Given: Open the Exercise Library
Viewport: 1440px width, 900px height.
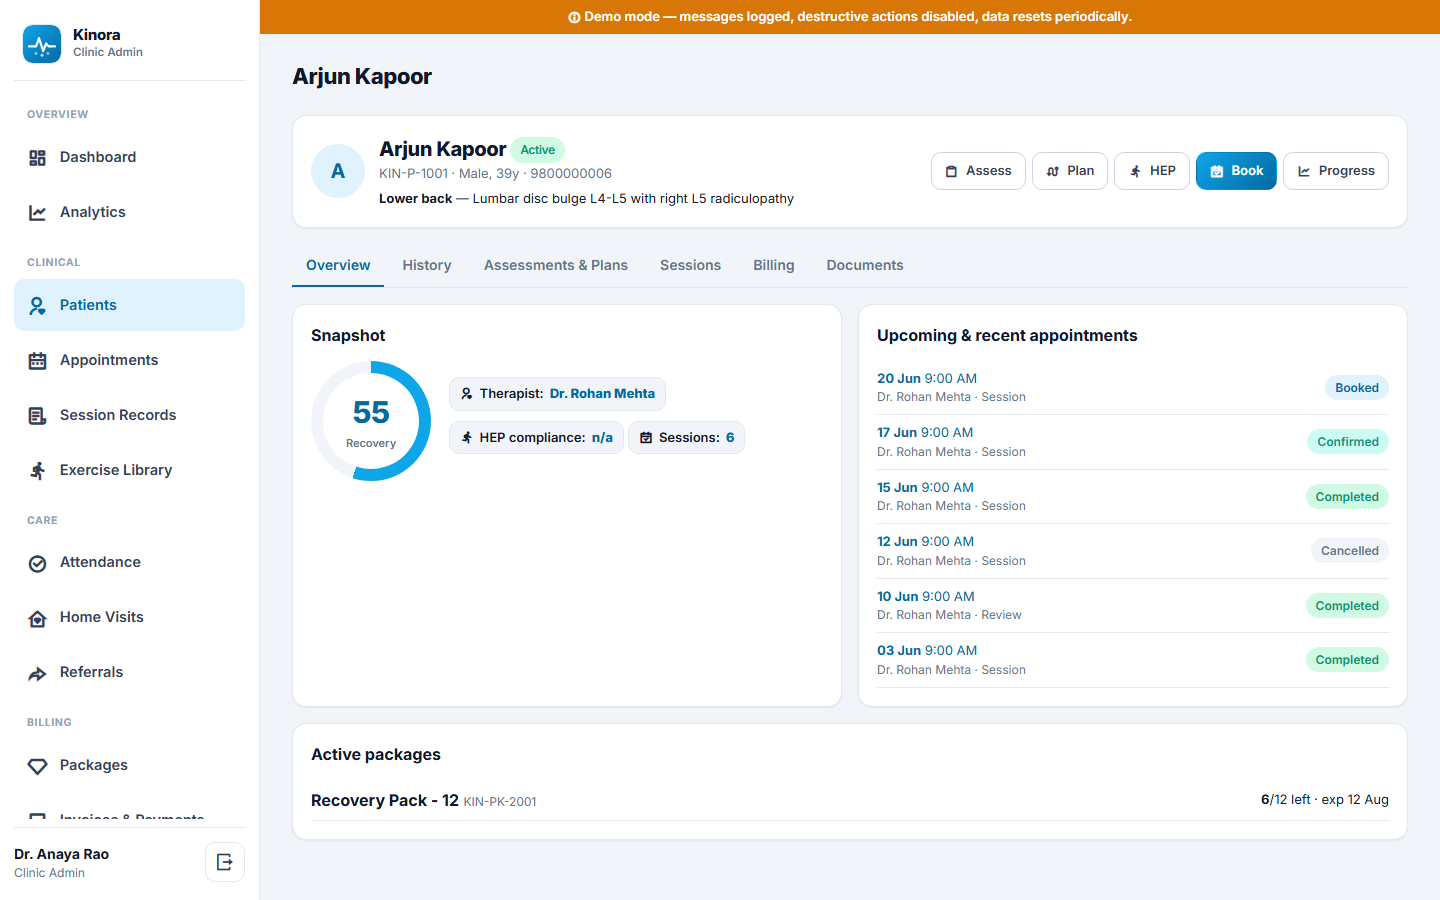Looking at the screenshot, I should 129,470.
